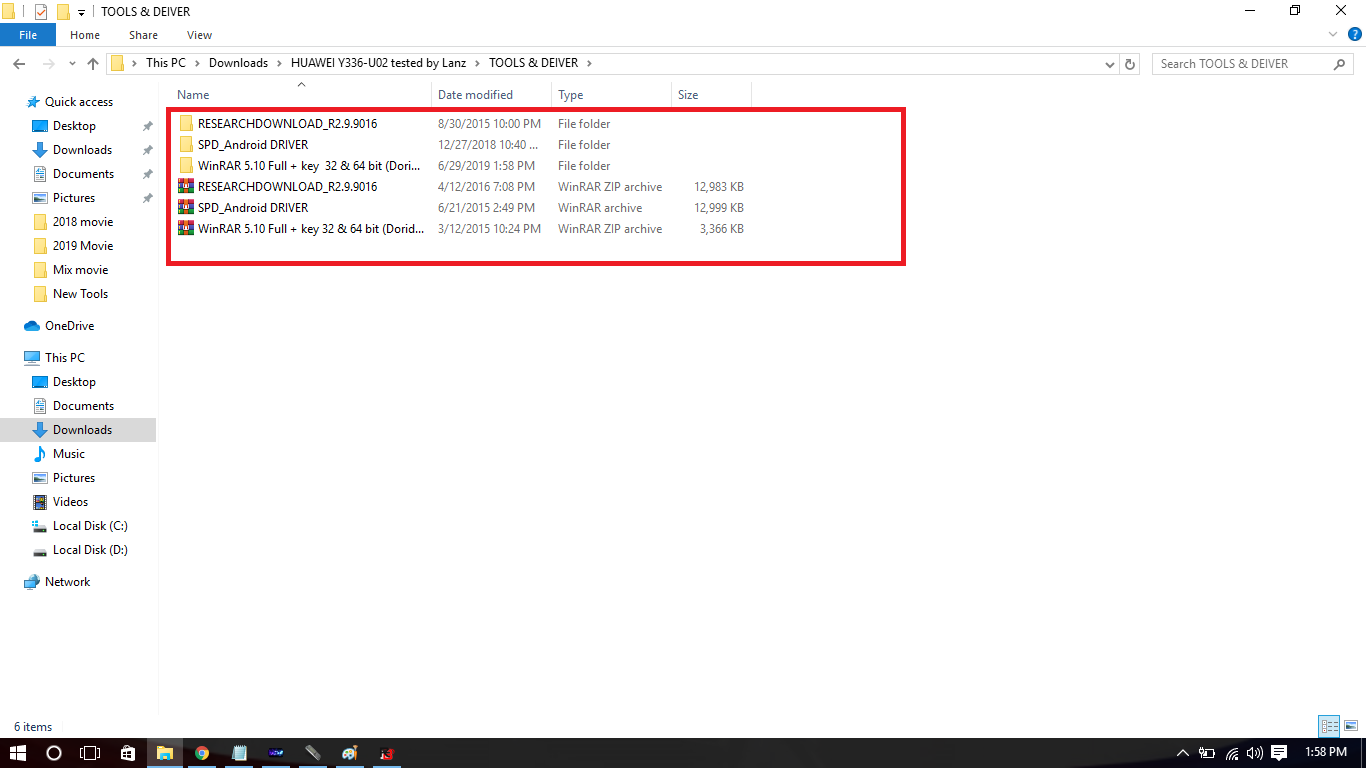Open the New Tools folder shortcut
This screenshot has height=768, width=1366.
tap(80, 294)
